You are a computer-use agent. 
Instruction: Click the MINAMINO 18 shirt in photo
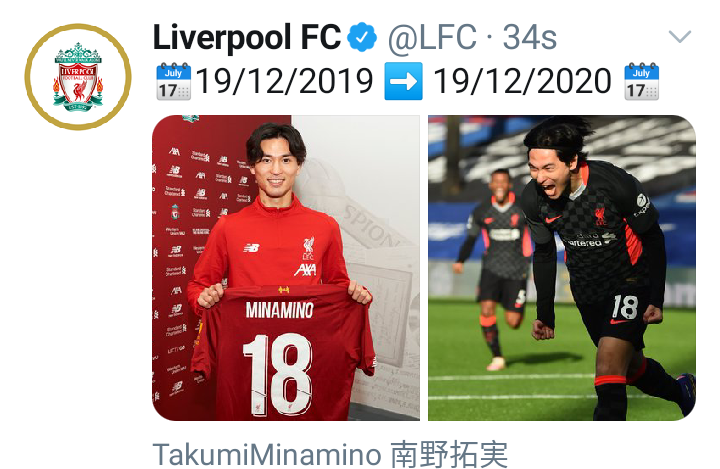point(281,351)
